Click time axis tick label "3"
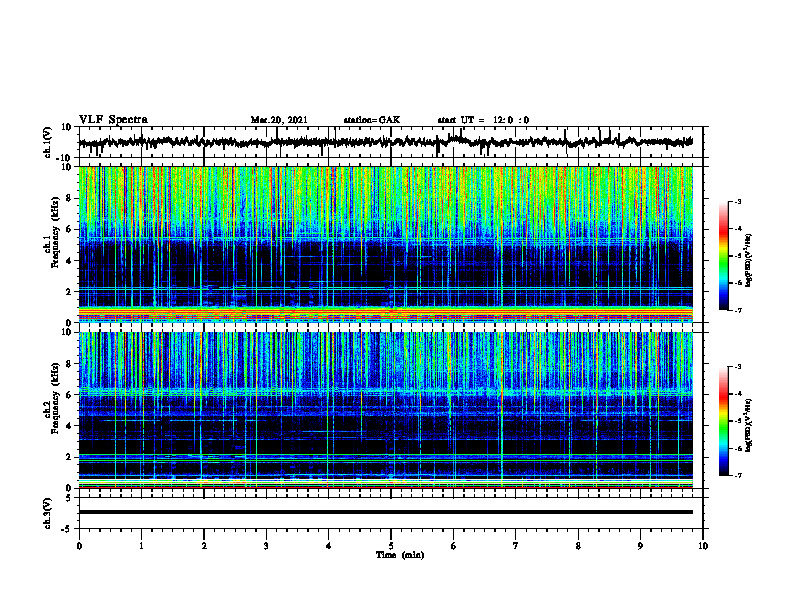 [x=266, y=546]
